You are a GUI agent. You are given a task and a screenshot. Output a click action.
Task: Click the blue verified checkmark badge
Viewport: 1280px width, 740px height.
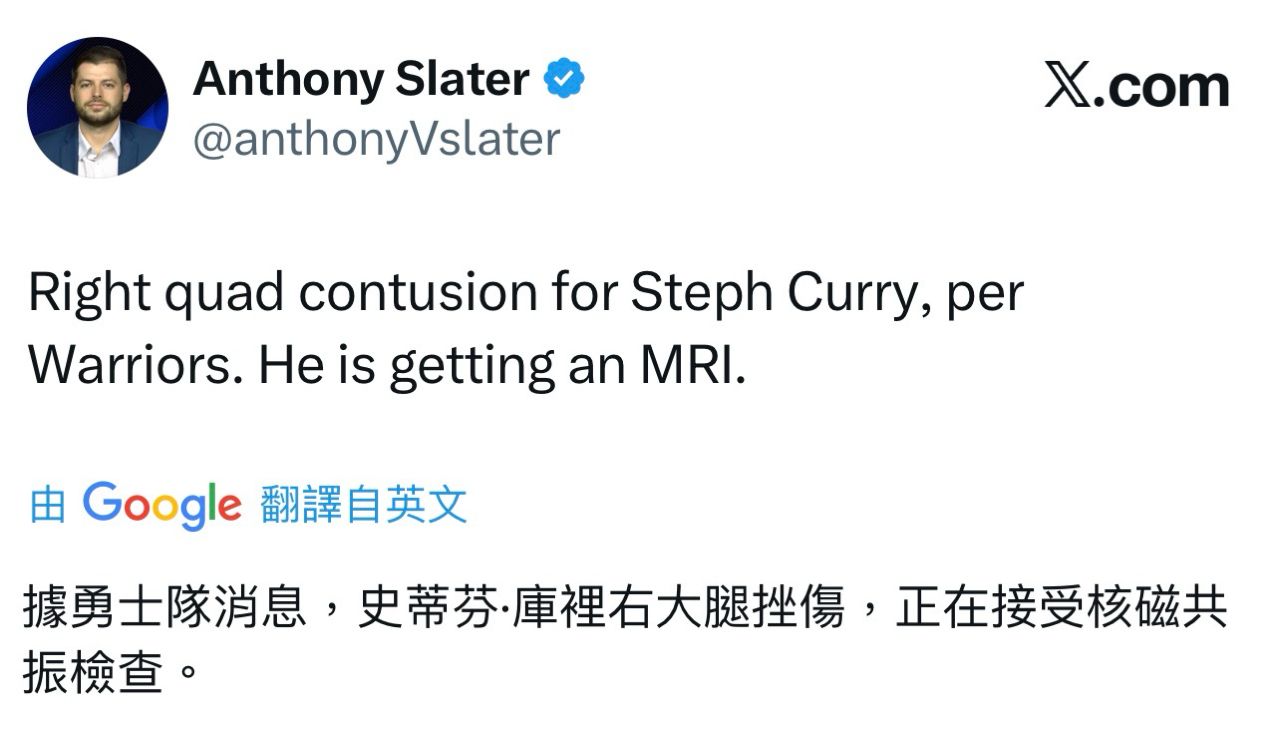563,80
